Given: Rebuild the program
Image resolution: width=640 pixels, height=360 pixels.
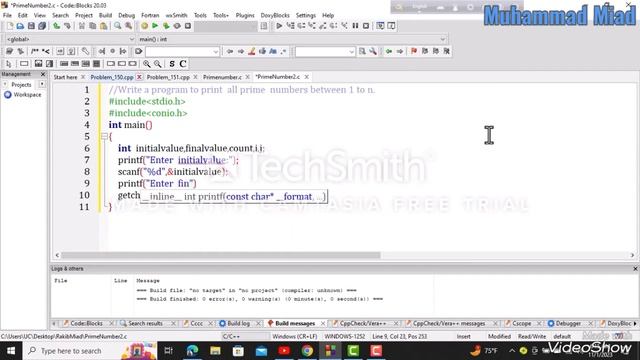Looking at the screenshot, I should pos(177,26).
